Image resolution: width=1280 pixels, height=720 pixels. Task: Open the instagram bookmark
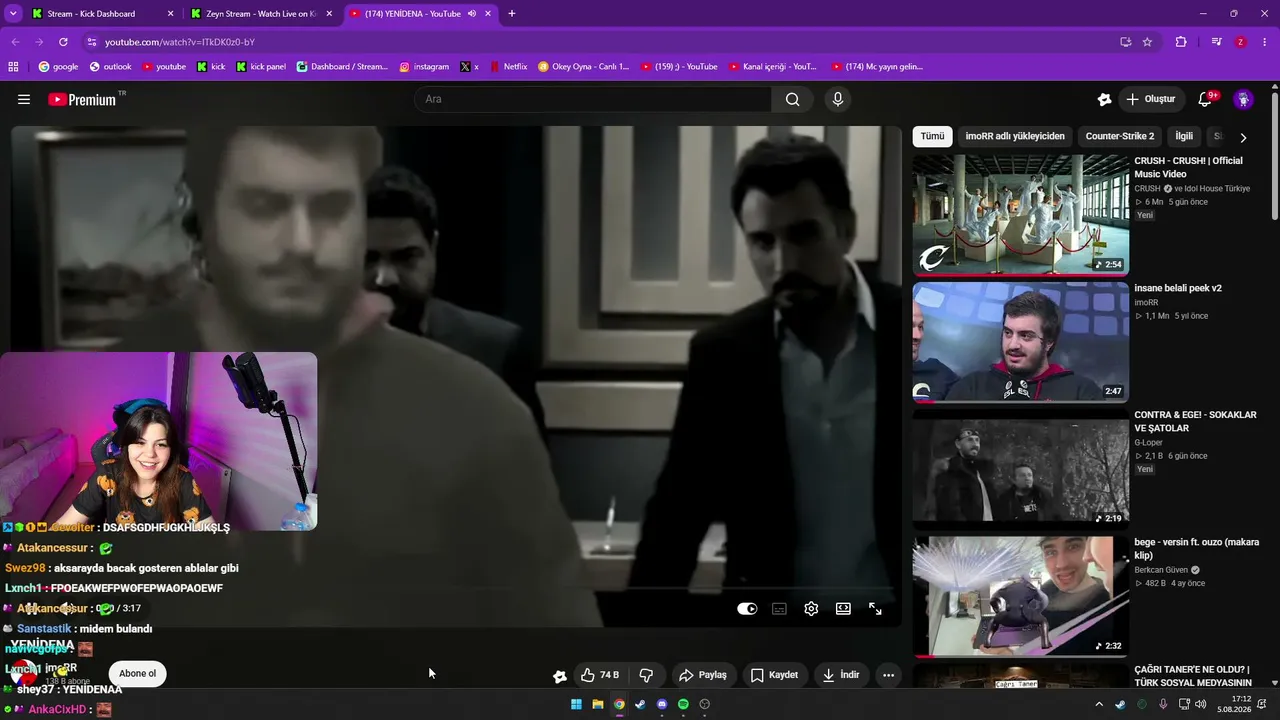pyautogui.click(x=424, y=67)
